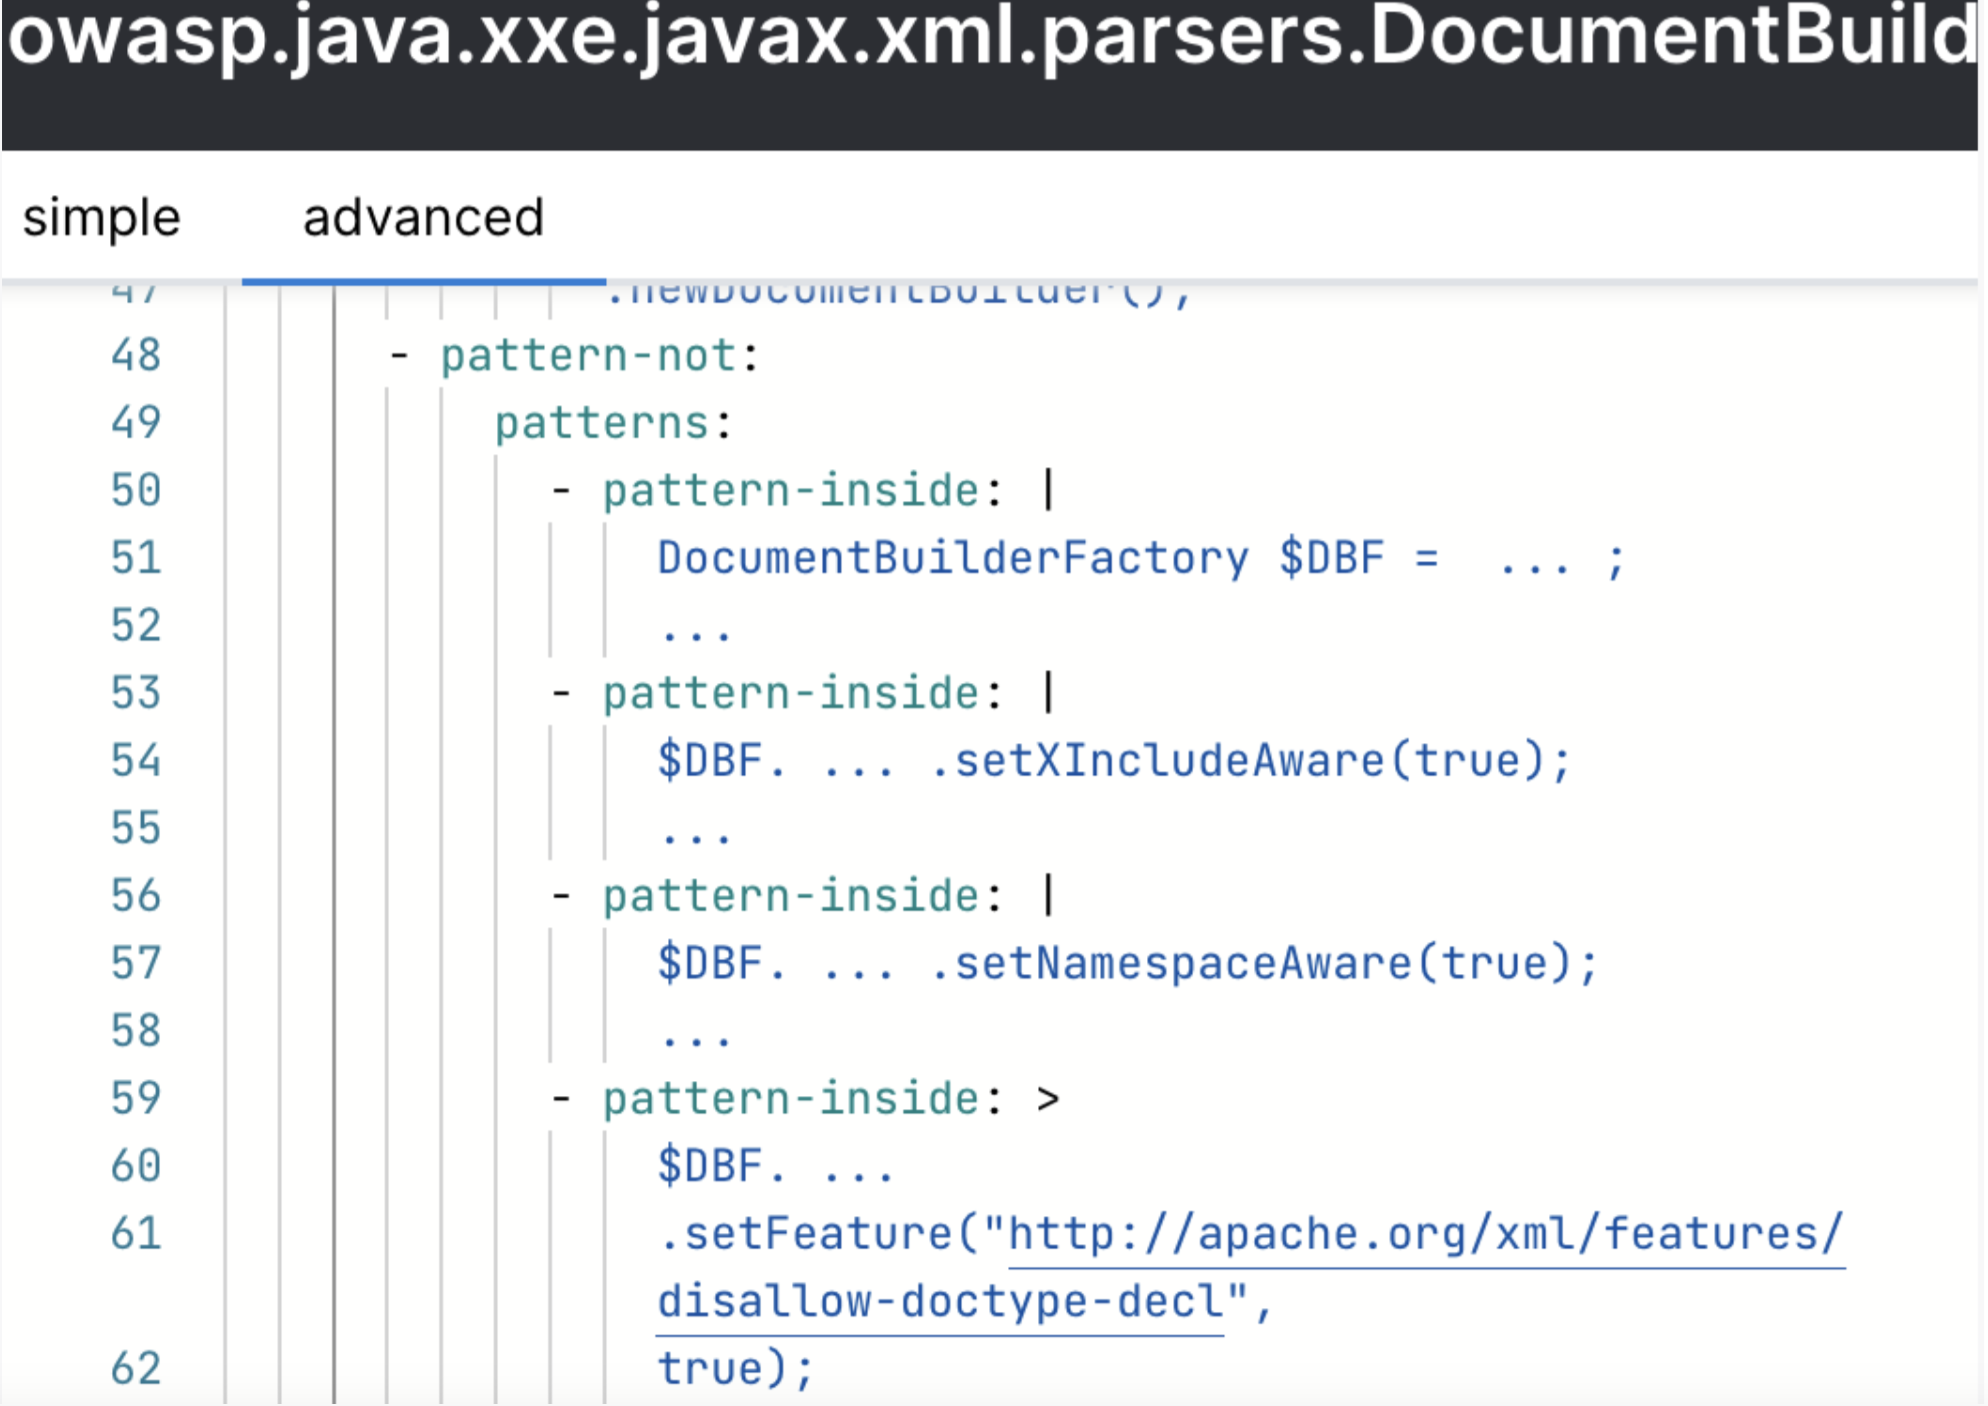The height and width of the screenshot is (1406, 1988).
Task: Click line number 57 in gutter
Action: click(136, 963)
